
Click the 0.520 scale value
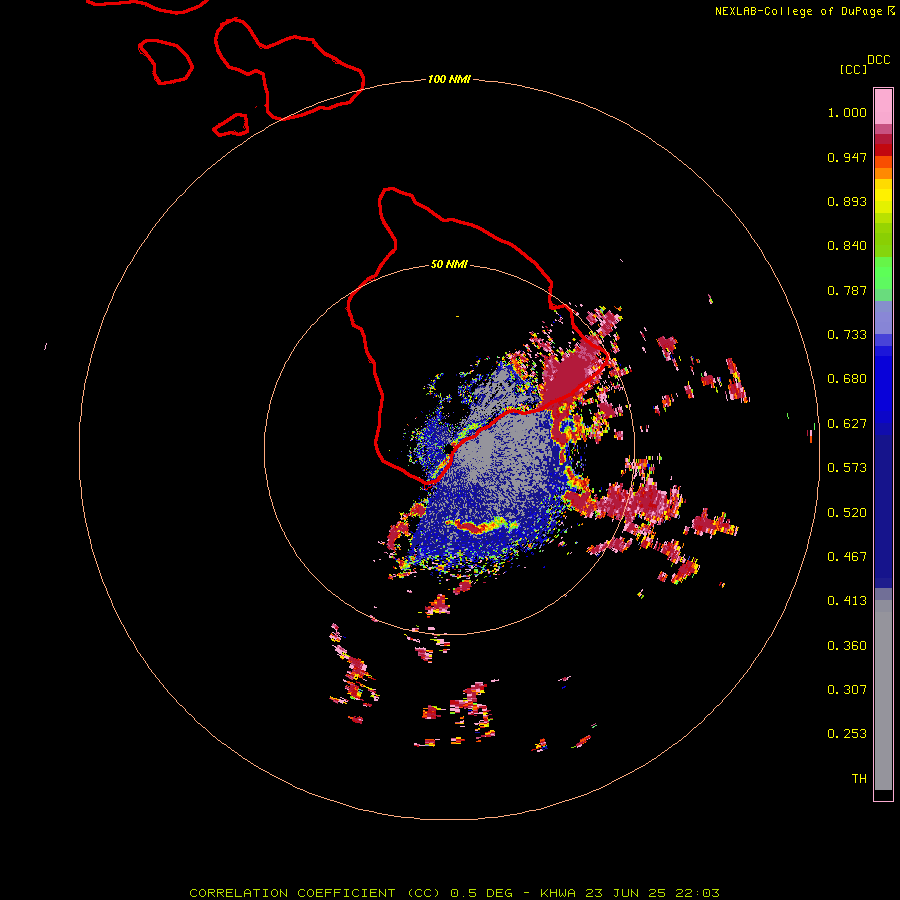click(847, 513)
